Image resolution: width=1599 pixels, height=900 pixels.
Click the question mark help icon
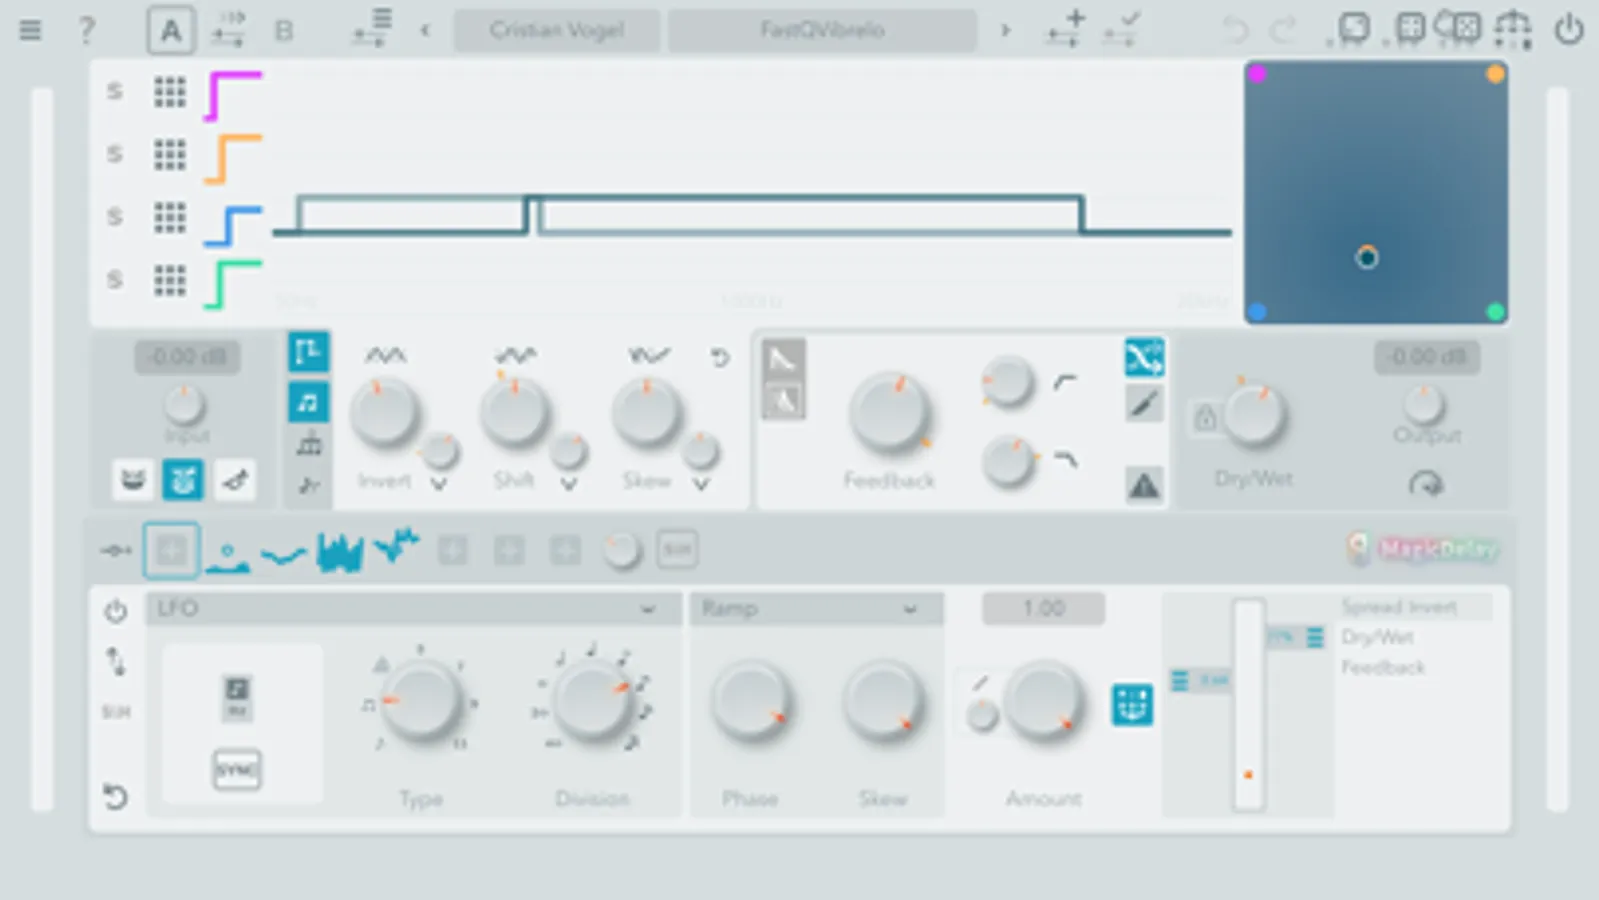point(87,30)
